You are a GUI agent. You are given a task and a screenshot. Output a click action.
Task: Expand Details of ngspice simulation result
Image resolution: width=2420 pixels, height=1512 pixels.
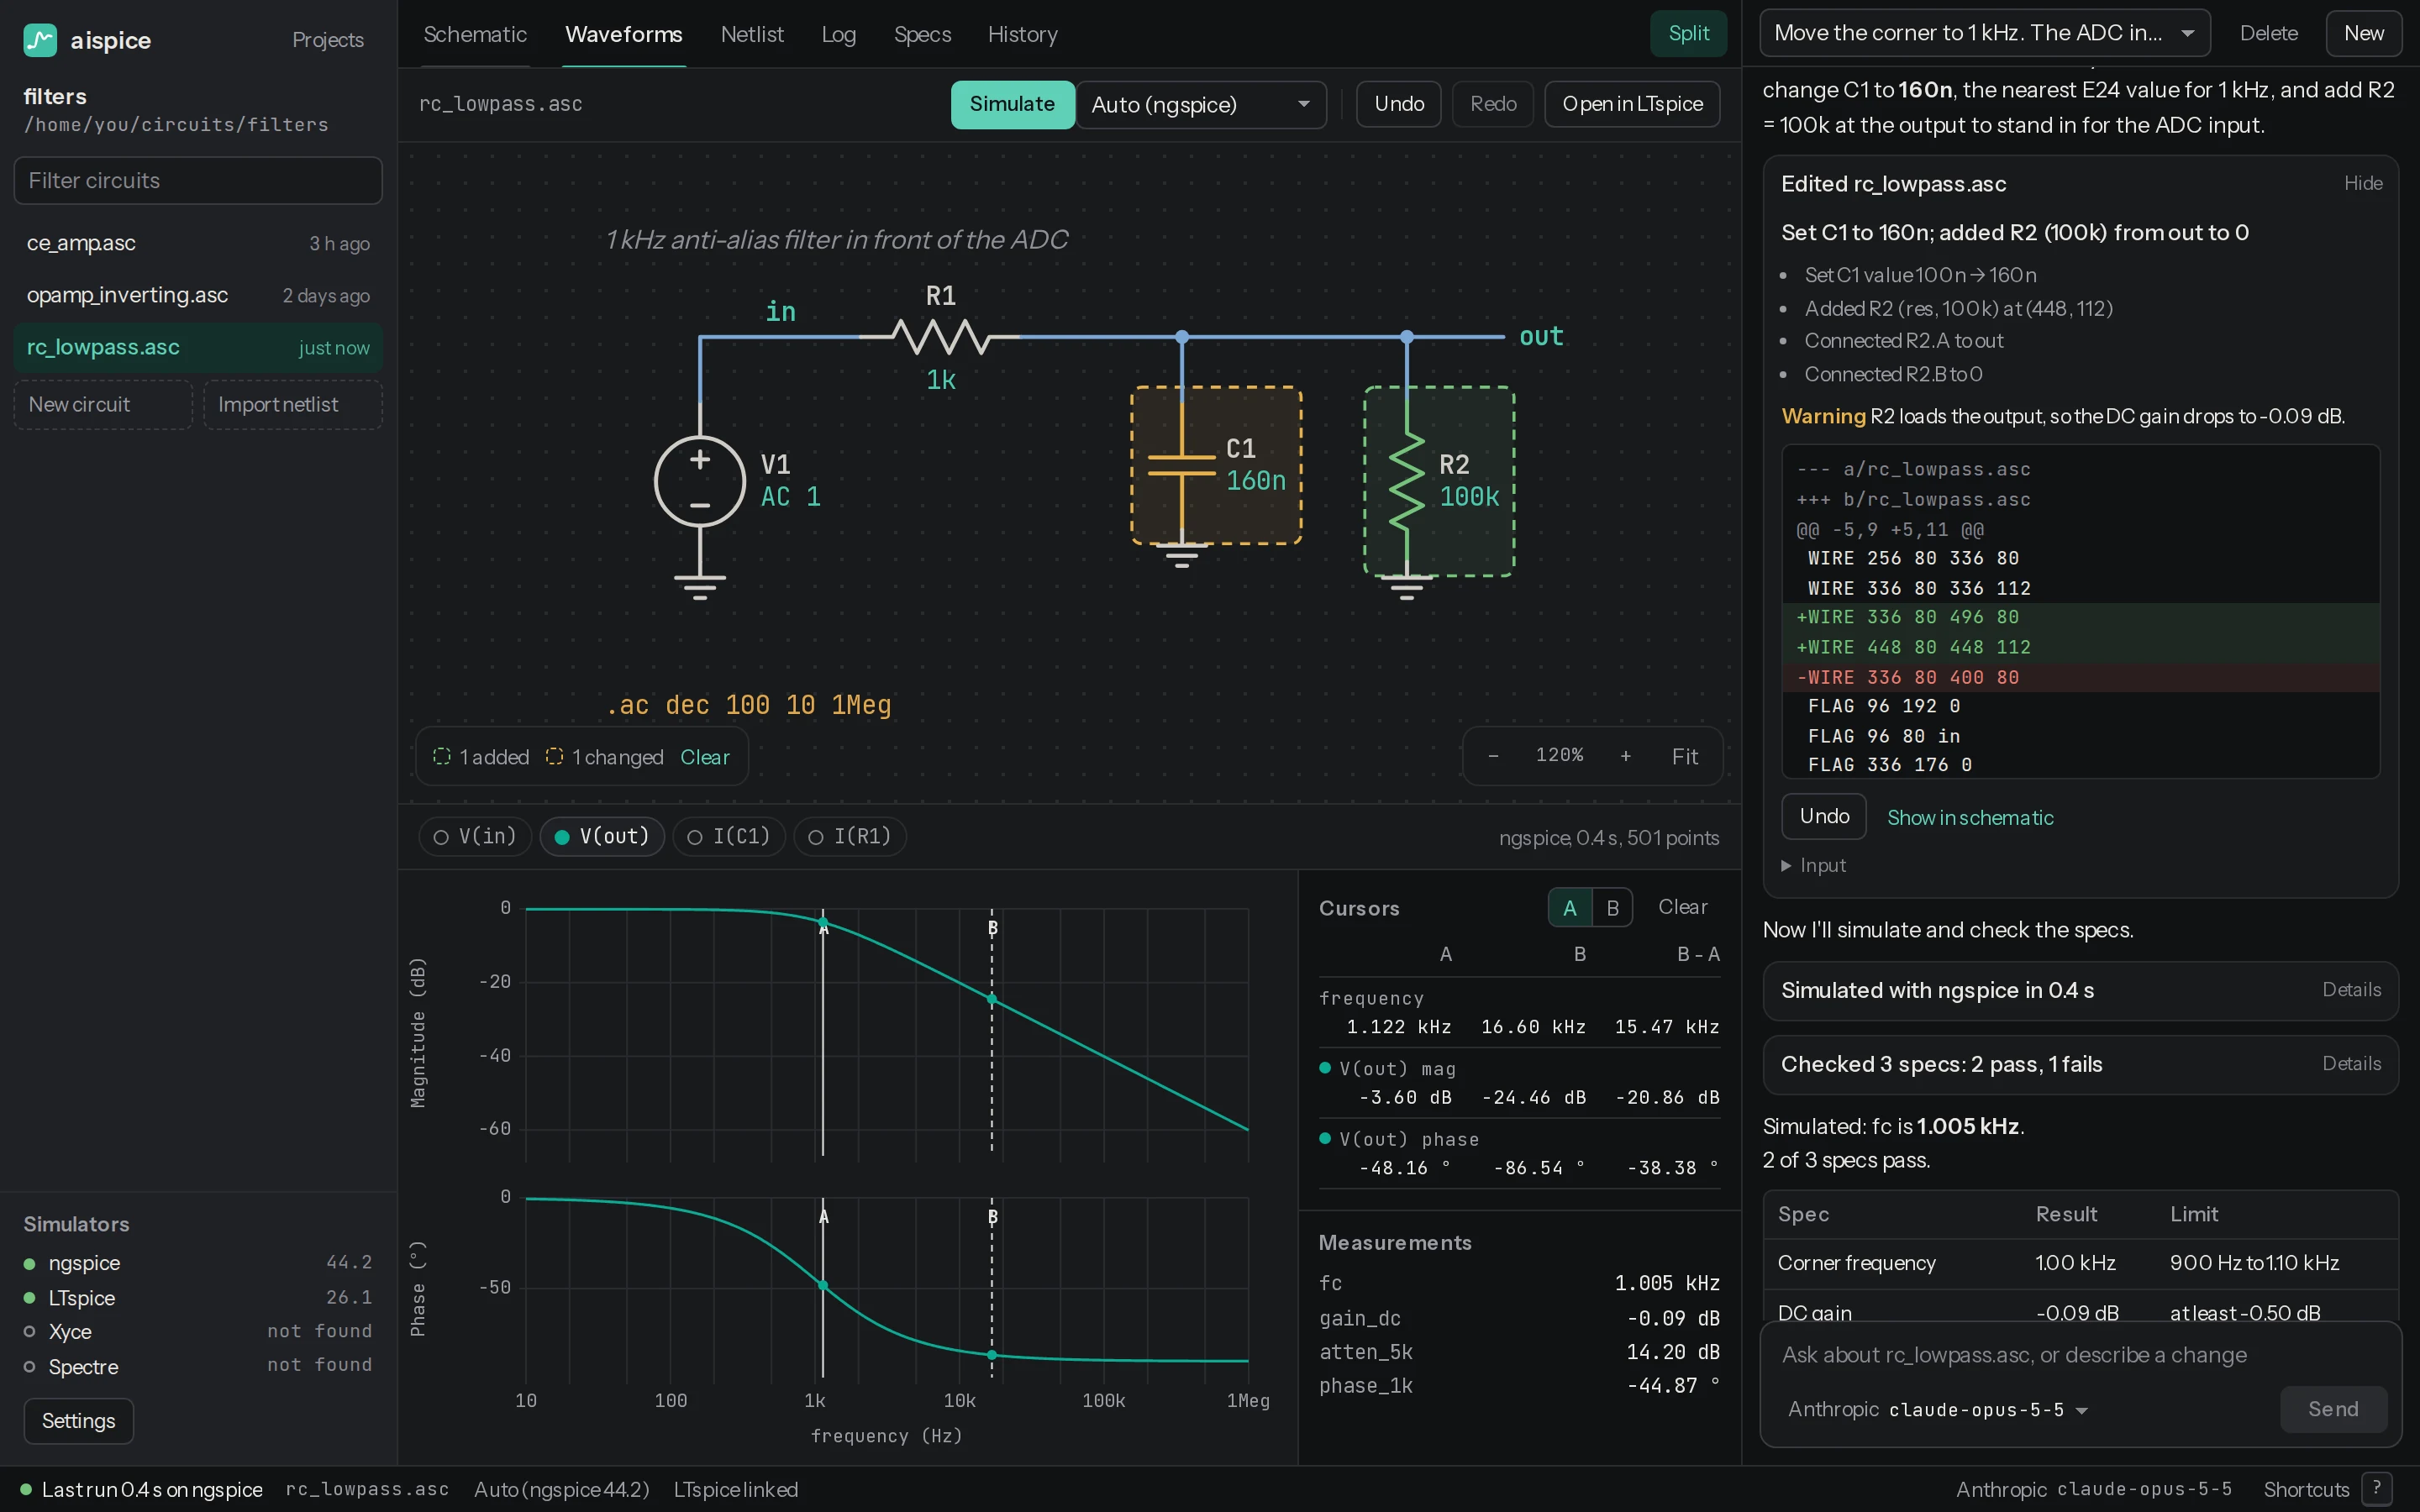point(2351,989)
